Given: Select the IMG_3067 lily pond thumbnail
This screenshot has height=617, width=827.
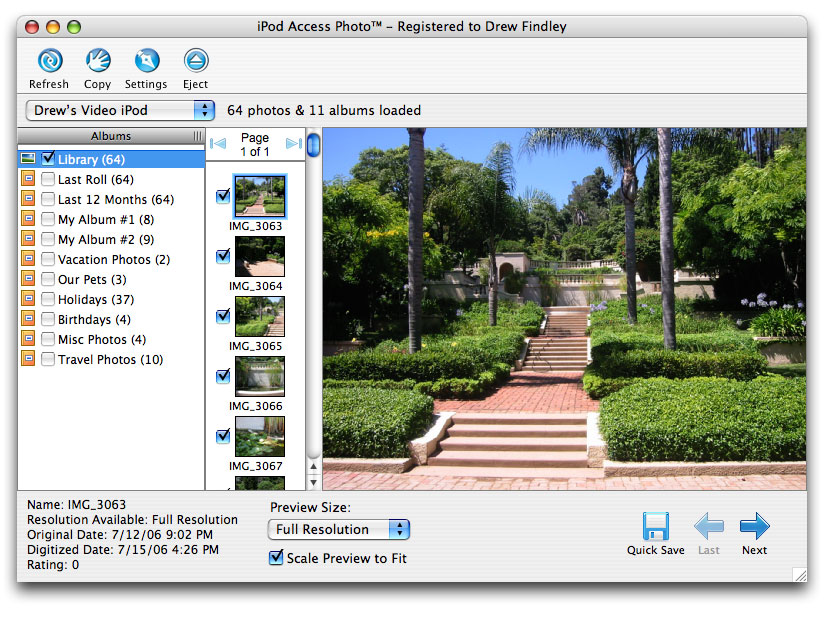Looking at the screenshot, I should 259,437.
